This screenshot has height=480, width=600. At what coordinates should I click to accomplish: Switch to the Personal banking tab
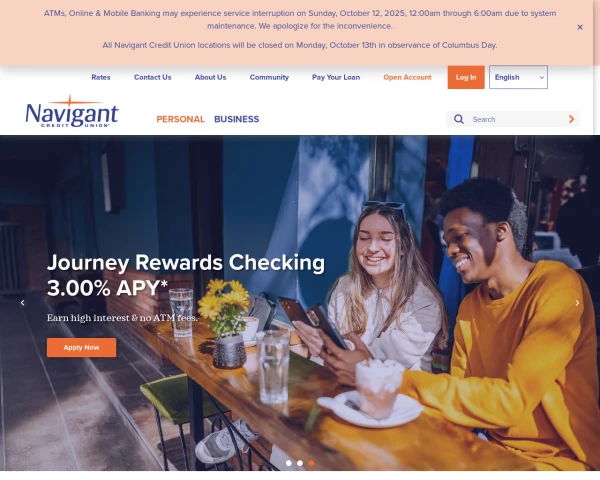[181, 119]
